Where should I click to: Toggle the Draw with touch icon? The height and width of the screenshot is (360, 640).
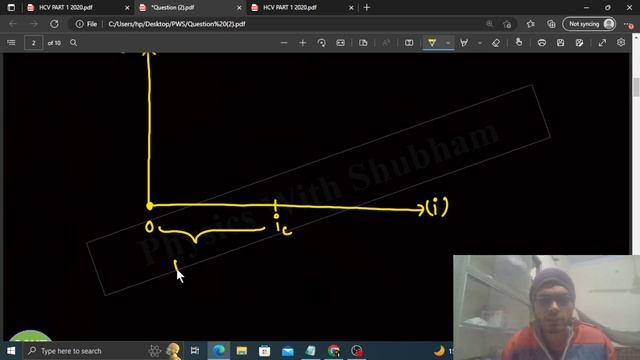[519, 42]
